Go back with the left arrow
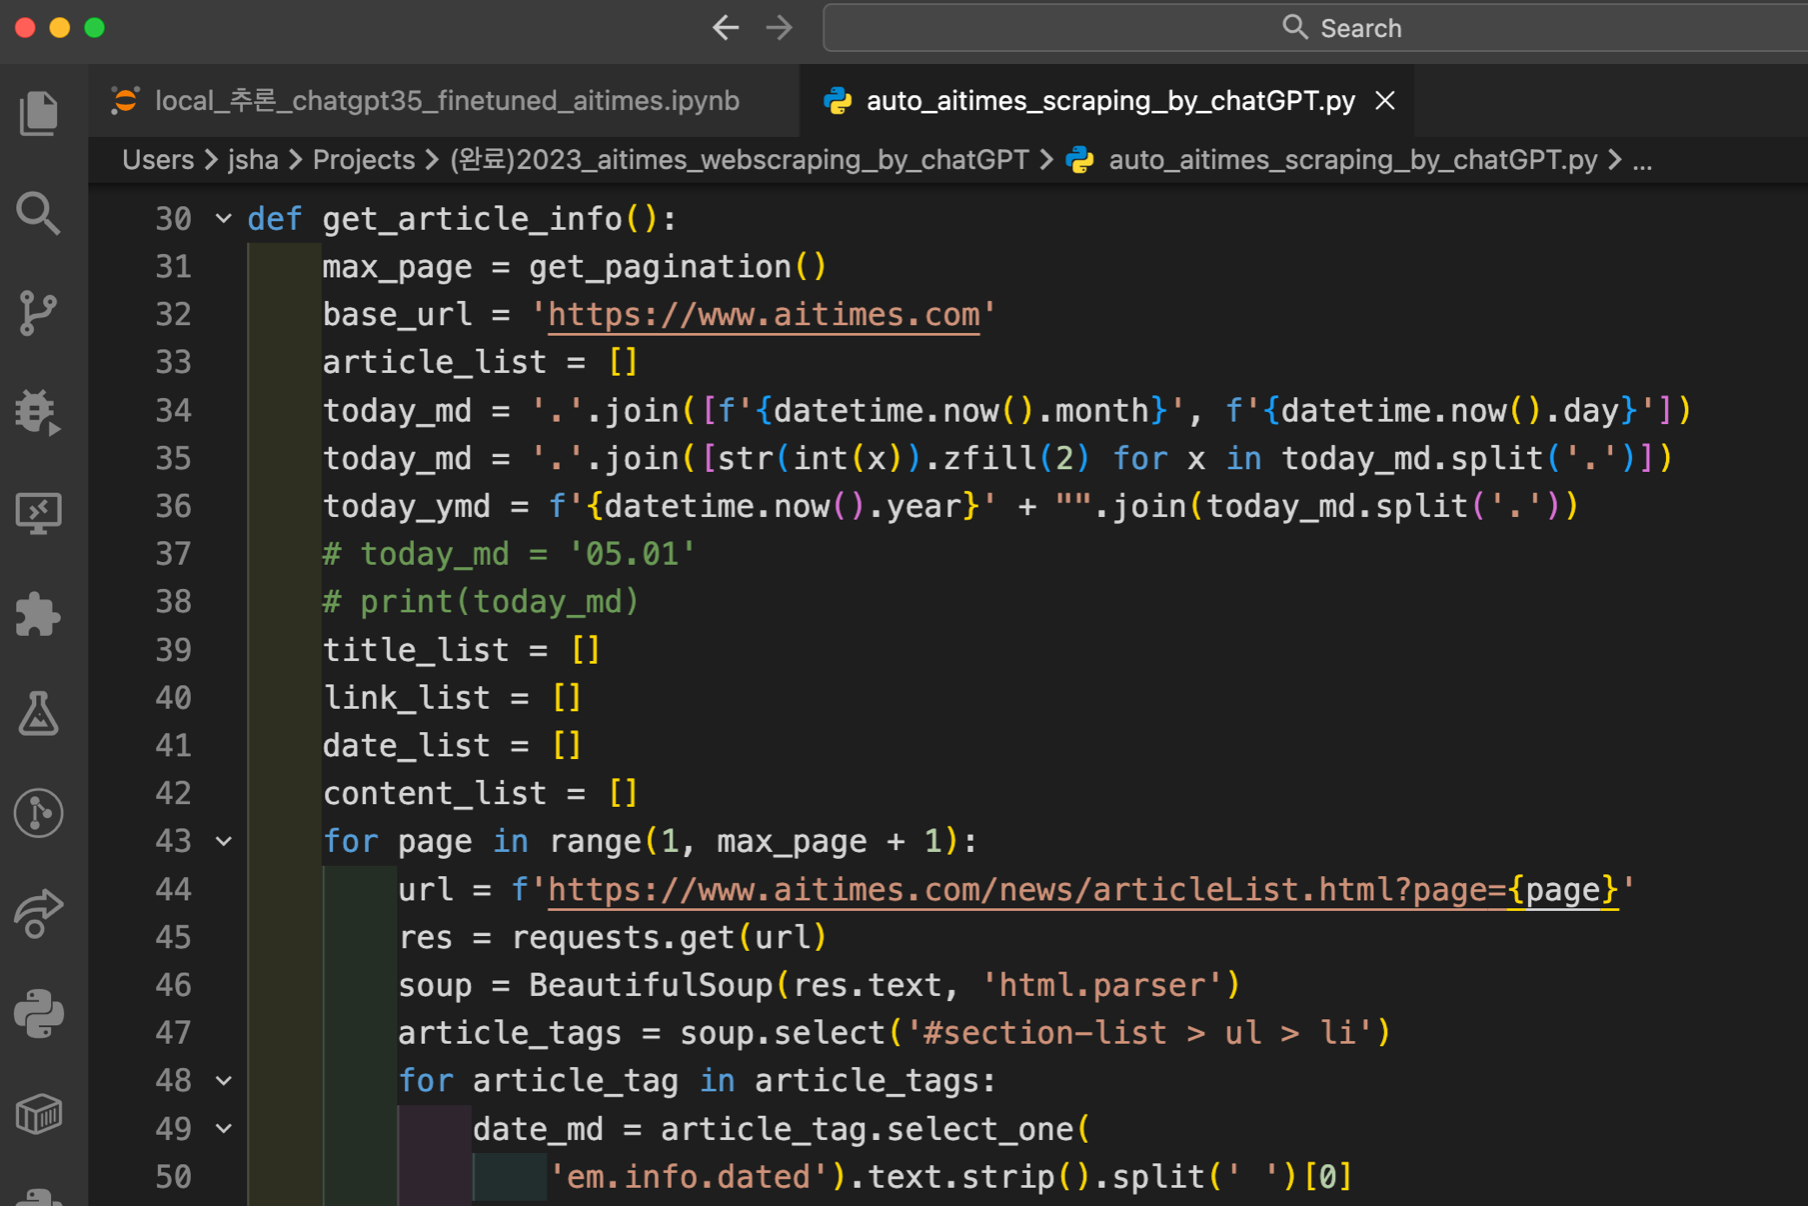This screenshot has height=1208, width=1808. 725,28
